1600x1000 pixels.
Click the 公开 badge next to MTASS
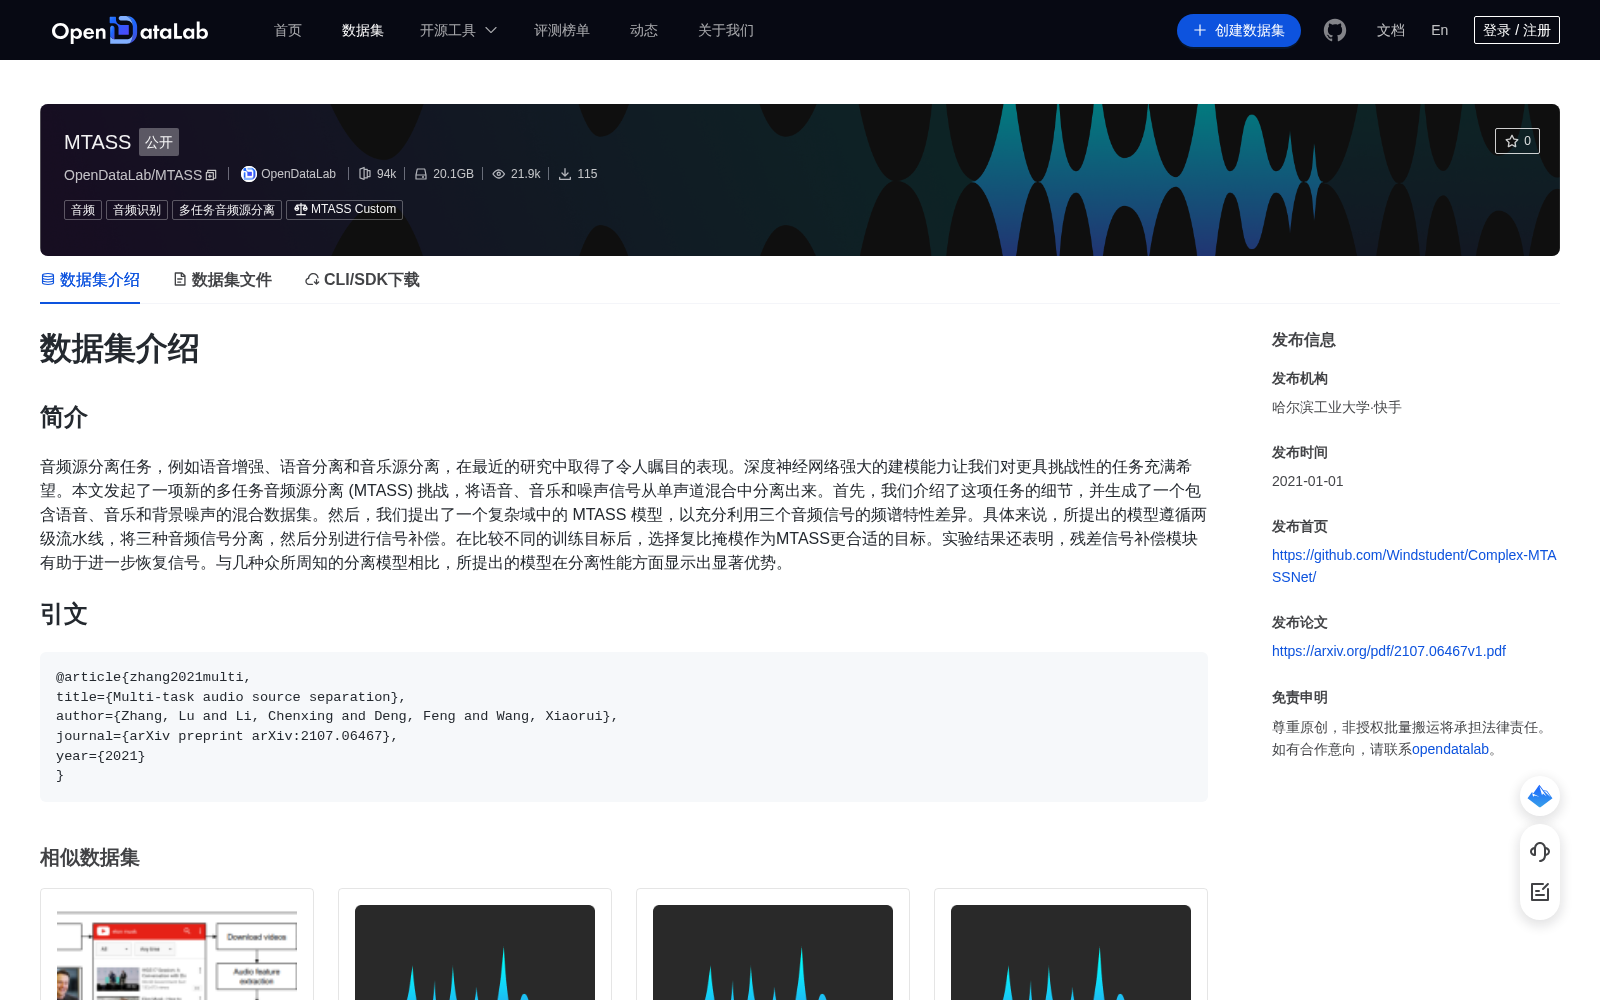click(159, 142)
